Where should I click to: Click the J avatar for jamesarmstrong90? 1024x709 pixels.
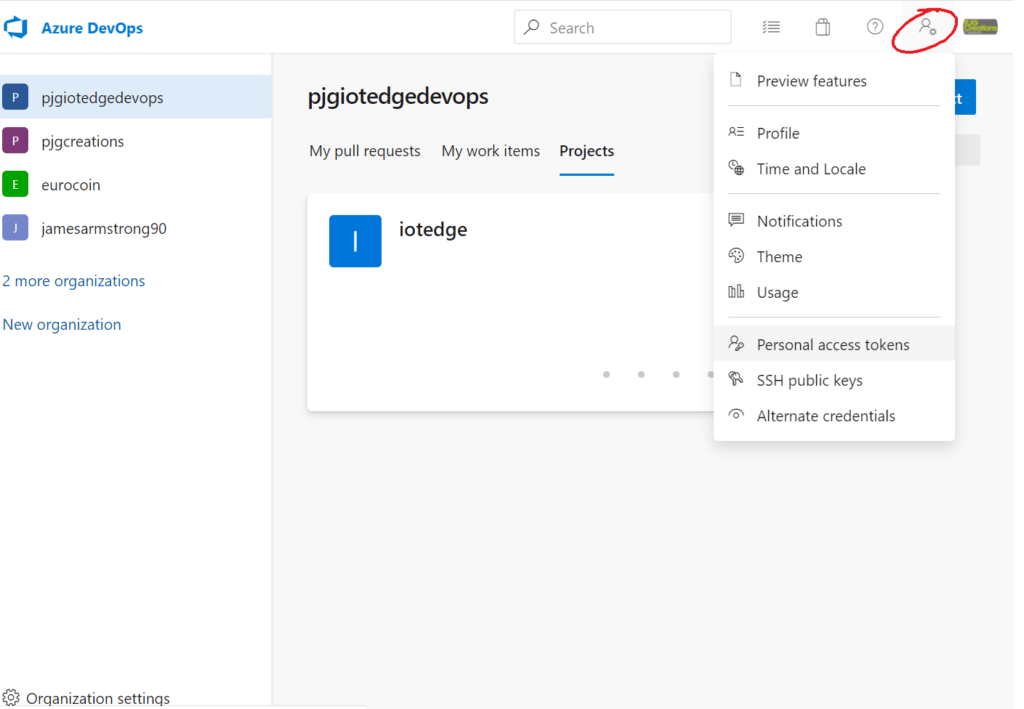(x=15, y=228)
